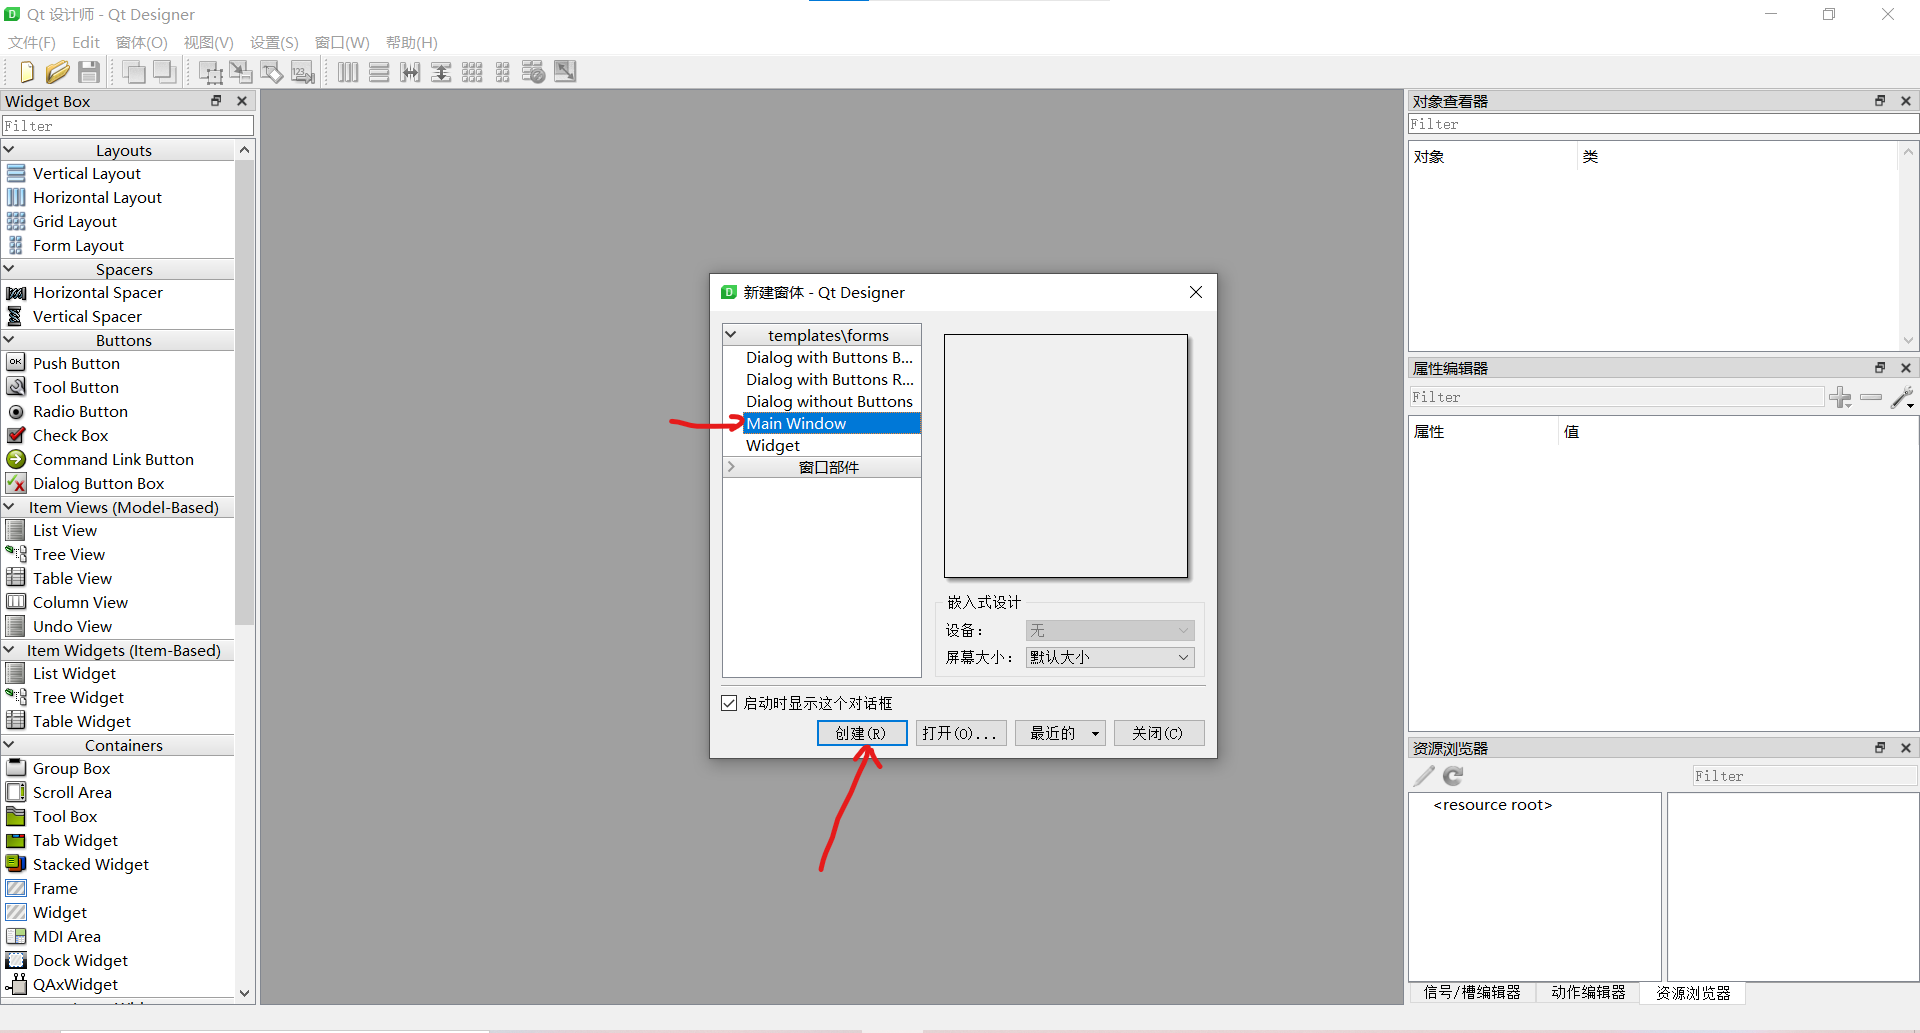Click the Save form toolbar icon
Screen dimensions: 1920x1033
(88, 71)
